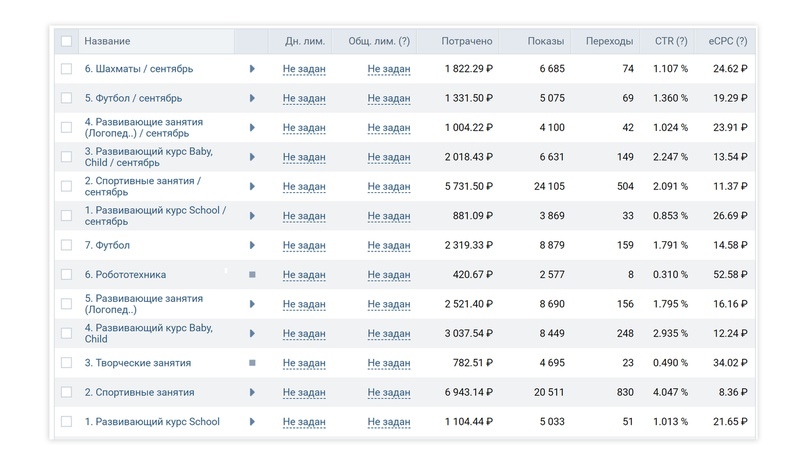Click play icon for 2. Спортивные занятия row
807x465 pixels.
pyautogui.click(x=252, y=393)
